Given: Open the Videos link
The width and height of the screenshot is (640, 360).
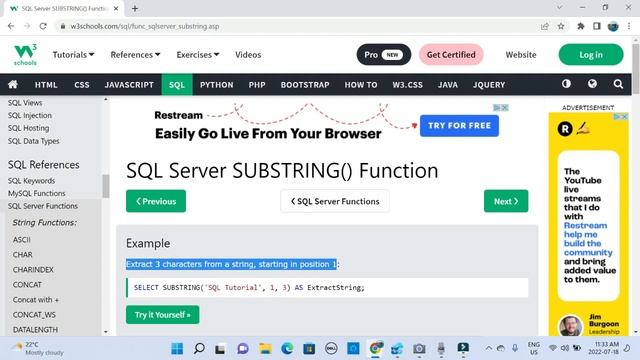Looking at the screenshot, I should [x=248, y=55].
